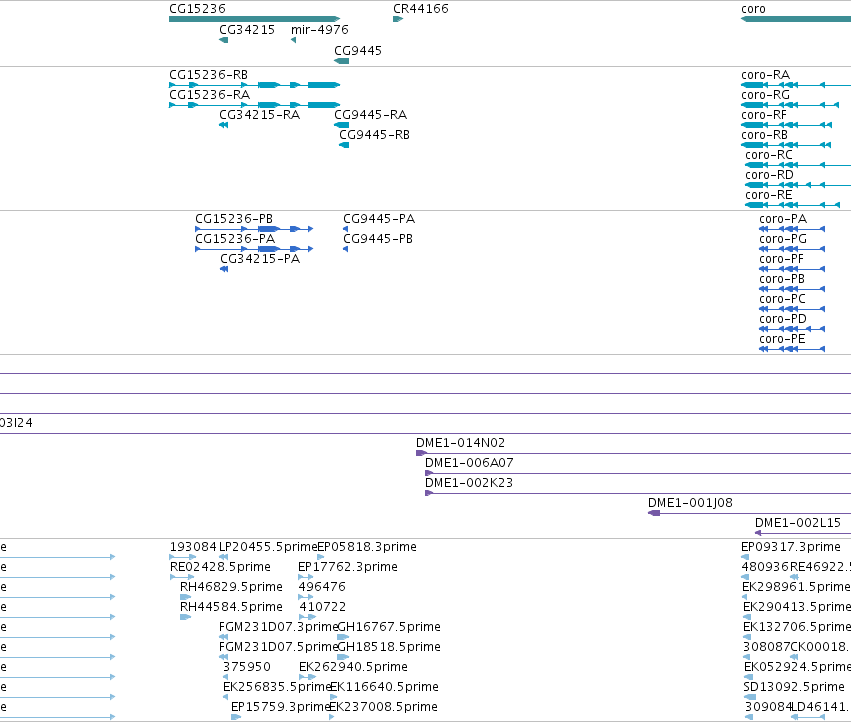851x722 pixels.
Task: Select the CR44166 gene arrow
Action: point(398,19)
